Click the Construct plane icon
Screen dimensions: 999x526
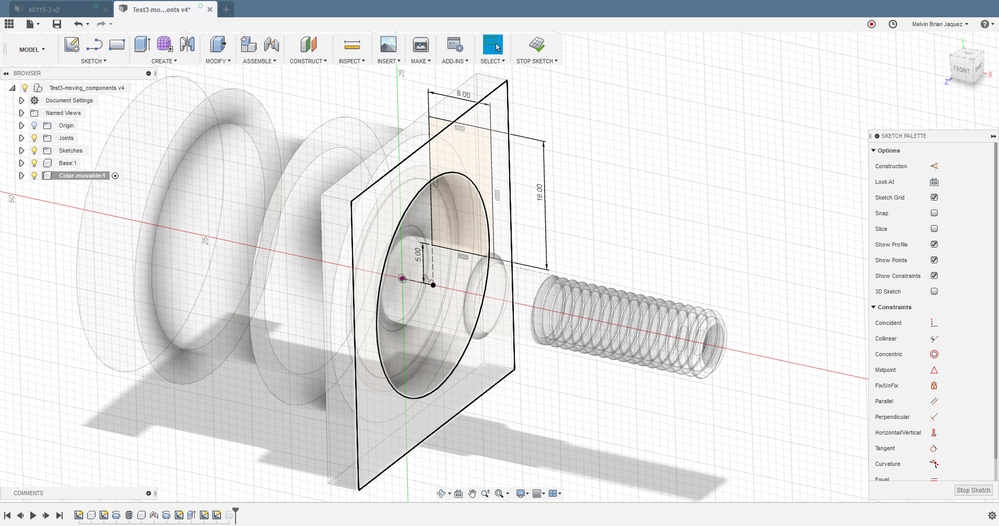pyautogui.click(x=308, y=45)
